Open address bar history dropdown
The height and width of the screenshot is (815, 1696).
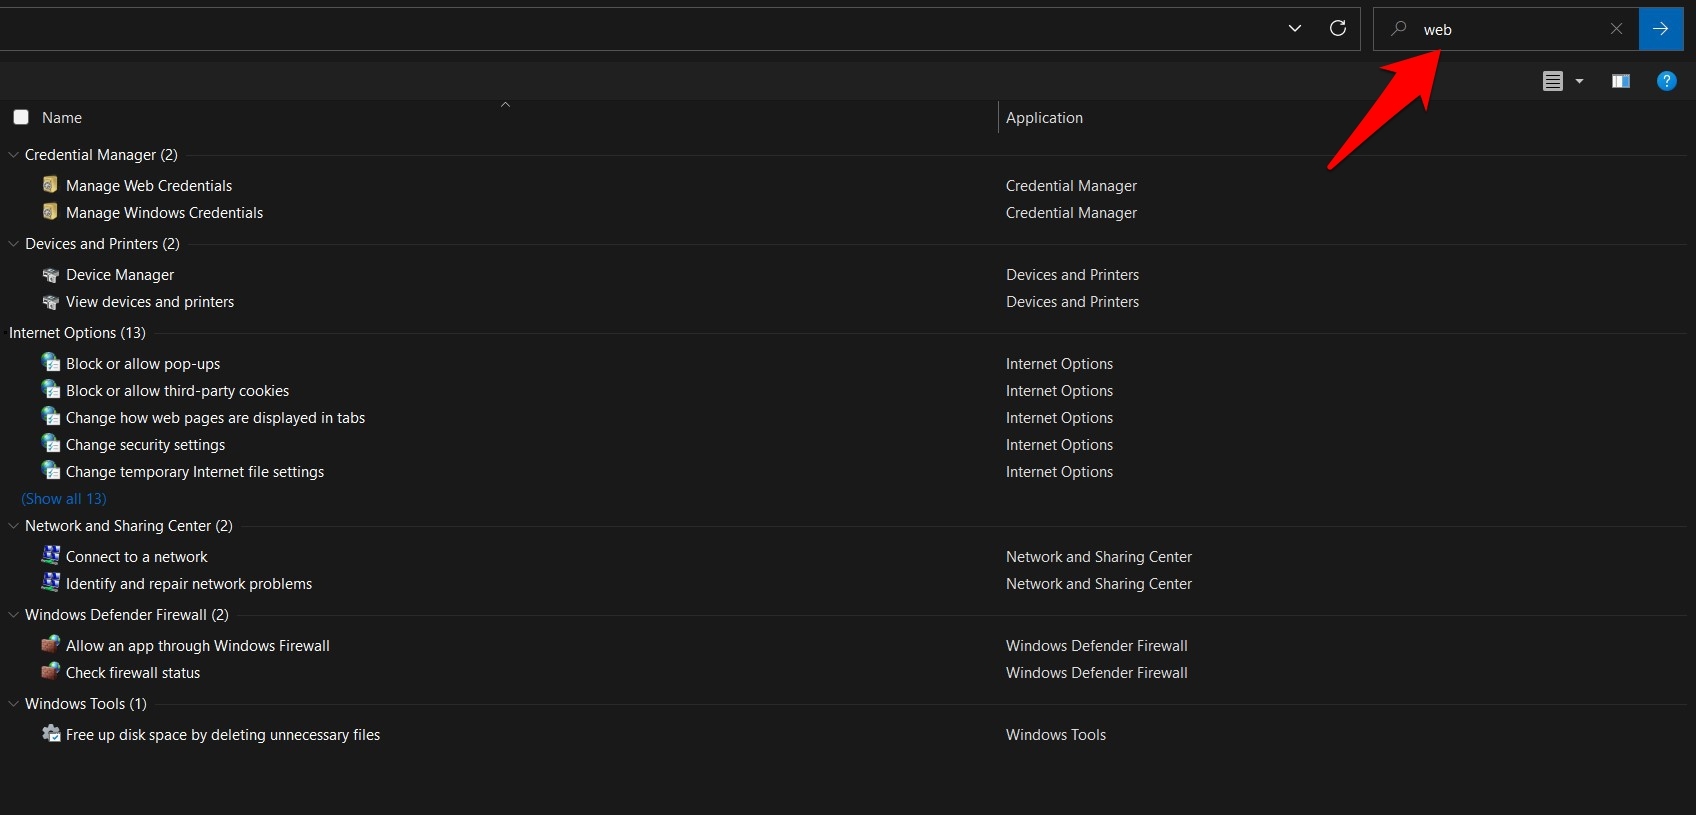tap(1295, 28)
